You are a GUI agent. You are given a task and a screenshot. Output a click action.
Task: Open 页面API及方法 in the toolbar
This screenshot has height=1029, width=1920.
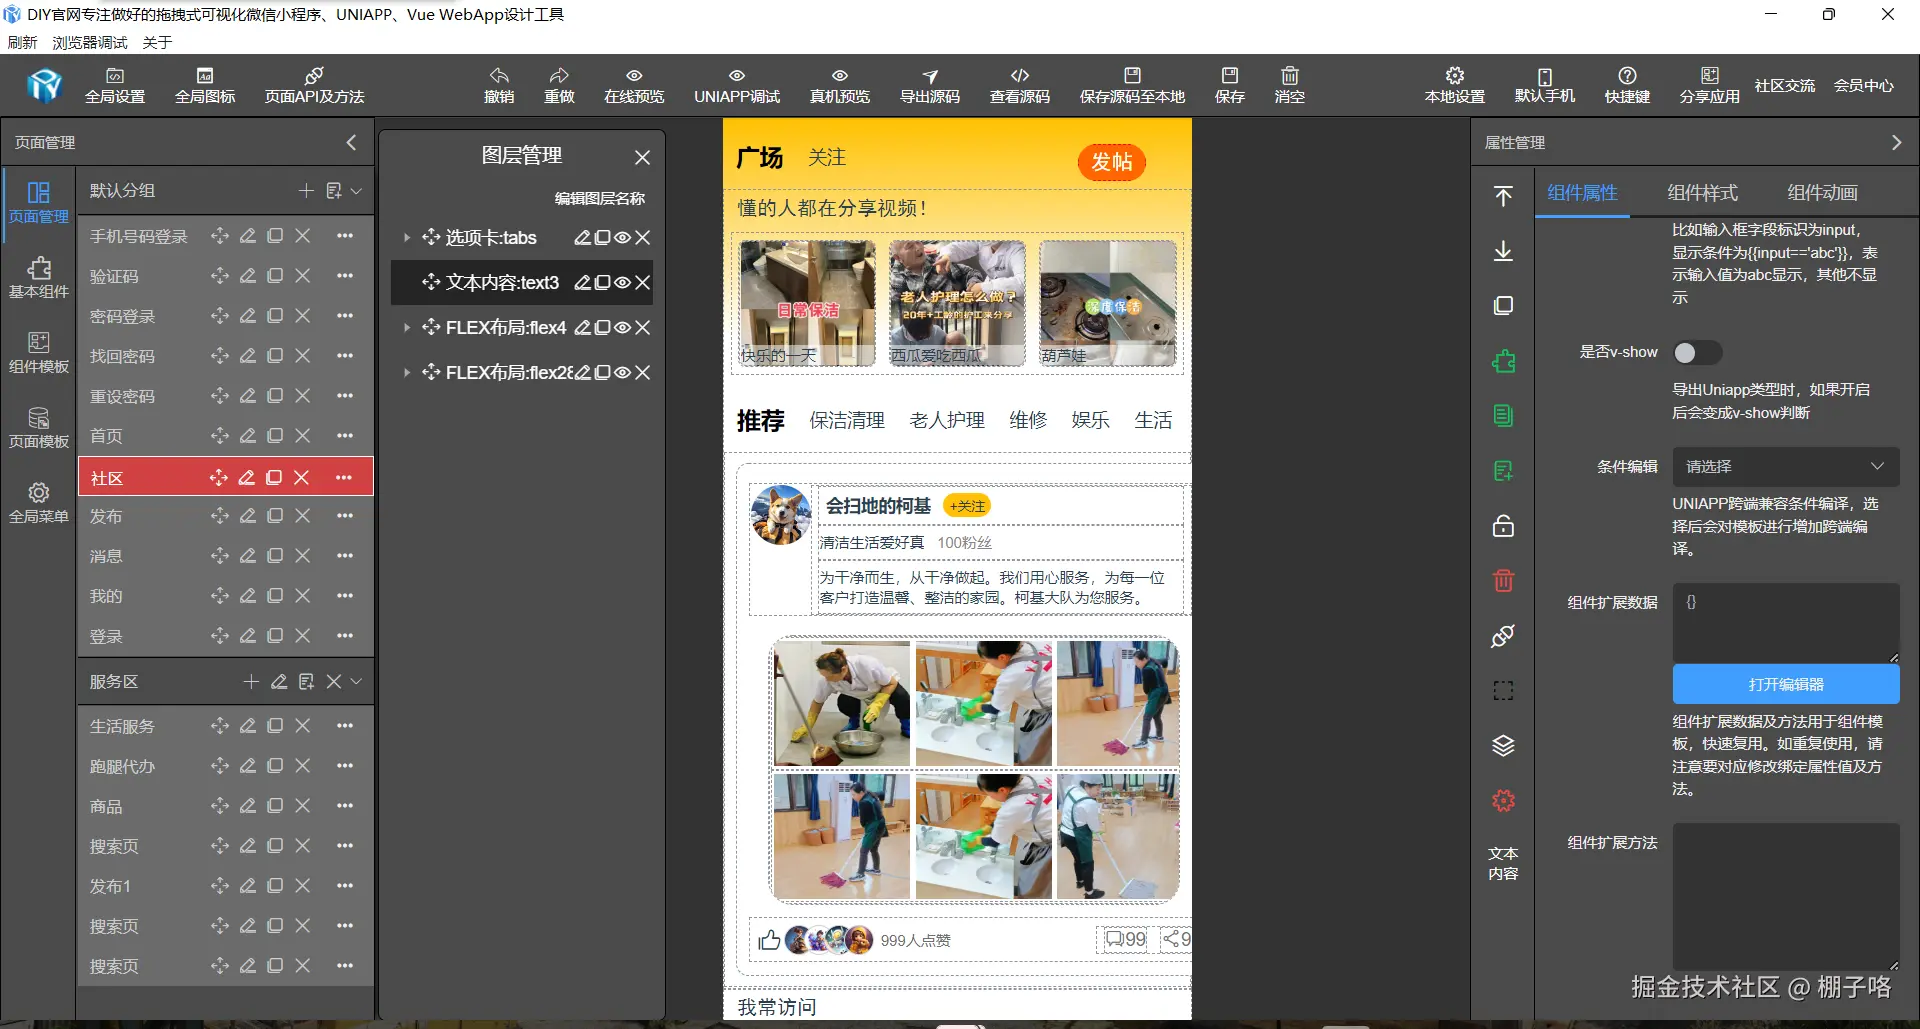coord(314,85)
